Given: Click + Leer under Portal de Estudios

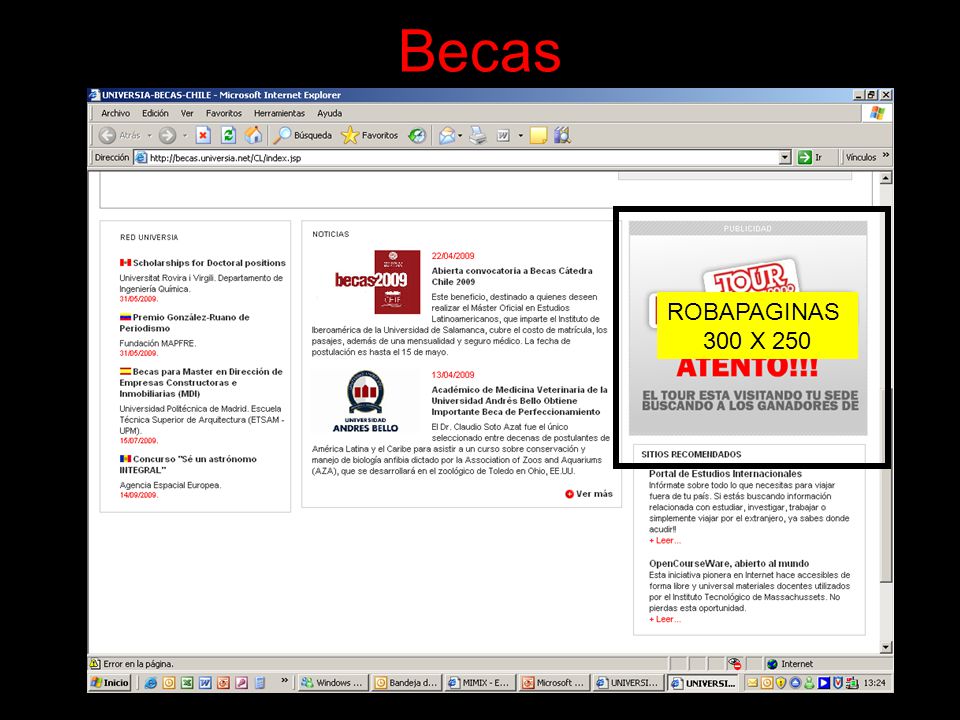Looking at the screenshot, I should (665, 541).
